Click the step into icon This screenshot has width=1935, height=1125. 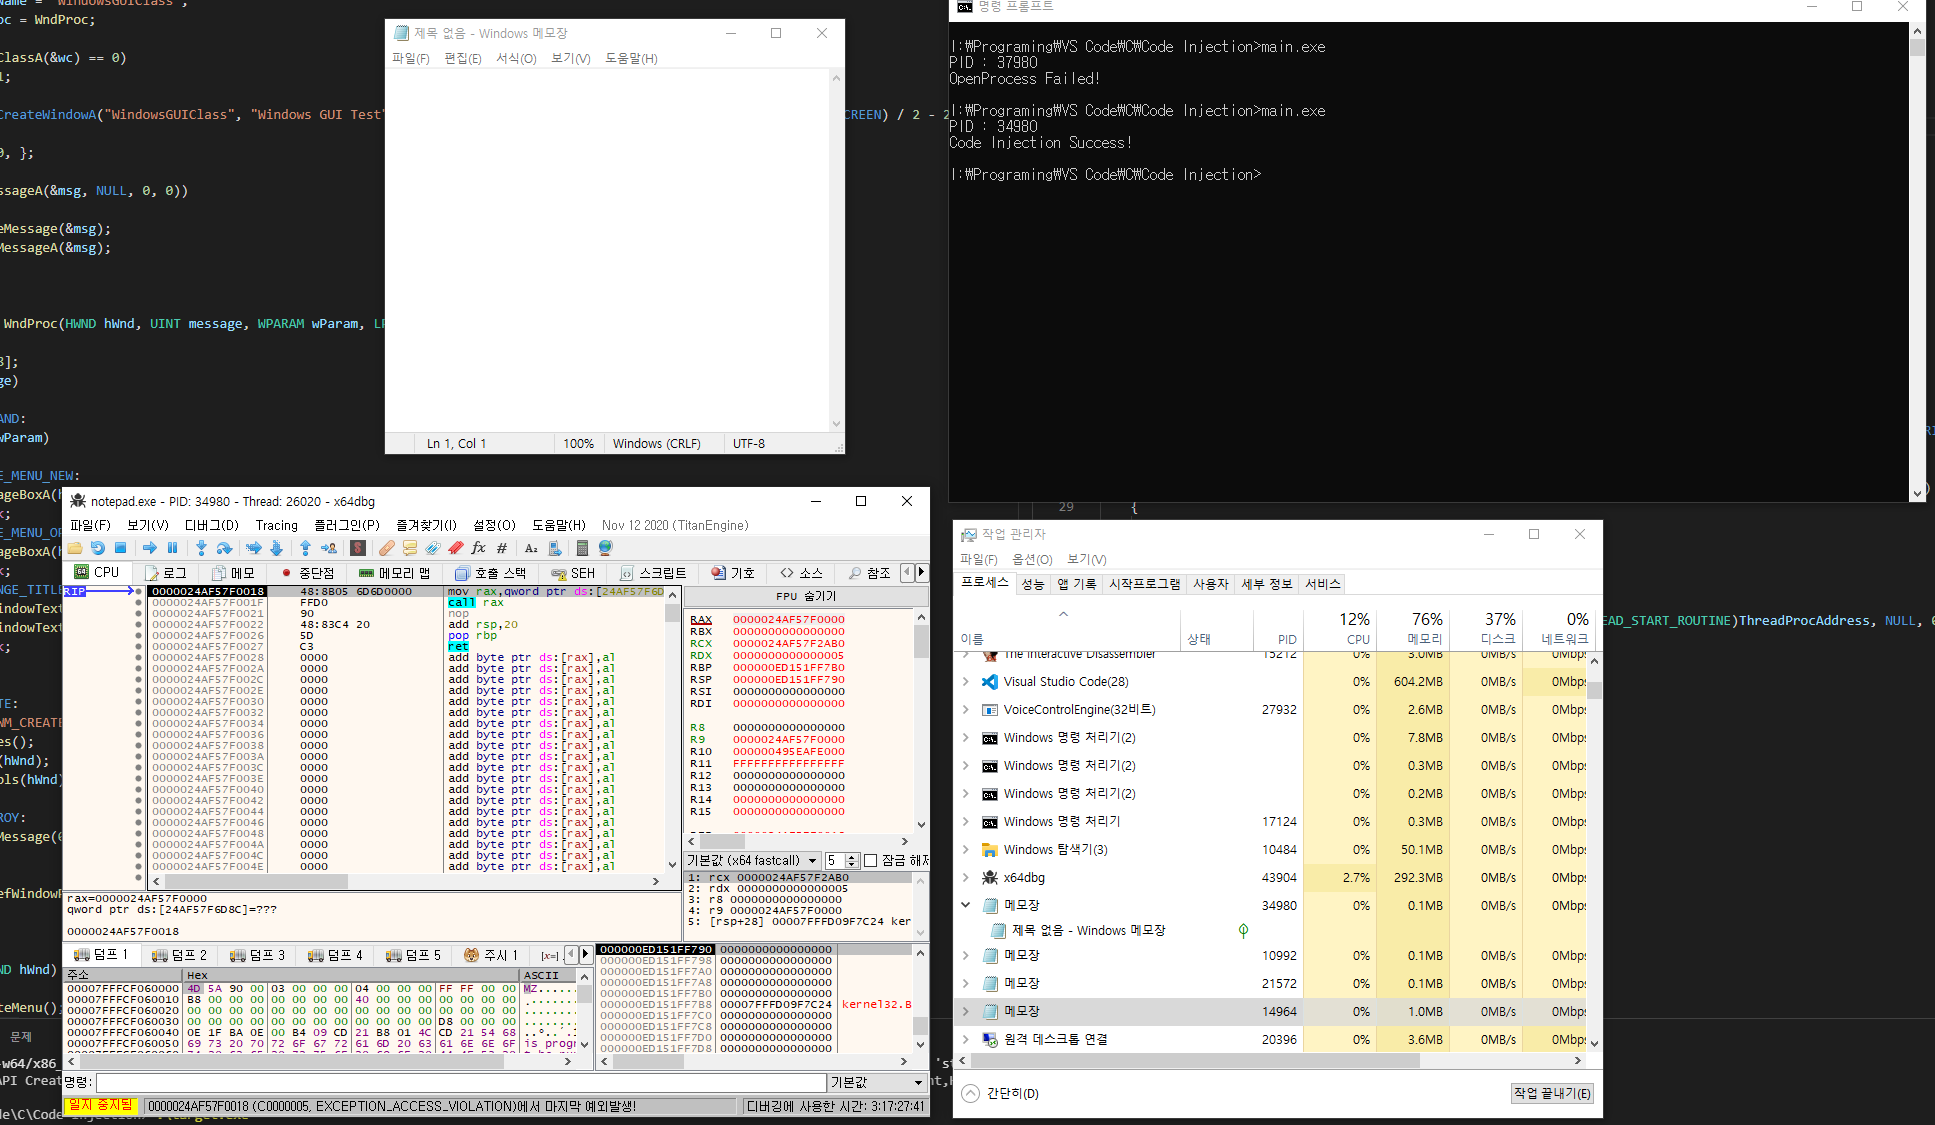coord(201,548)
